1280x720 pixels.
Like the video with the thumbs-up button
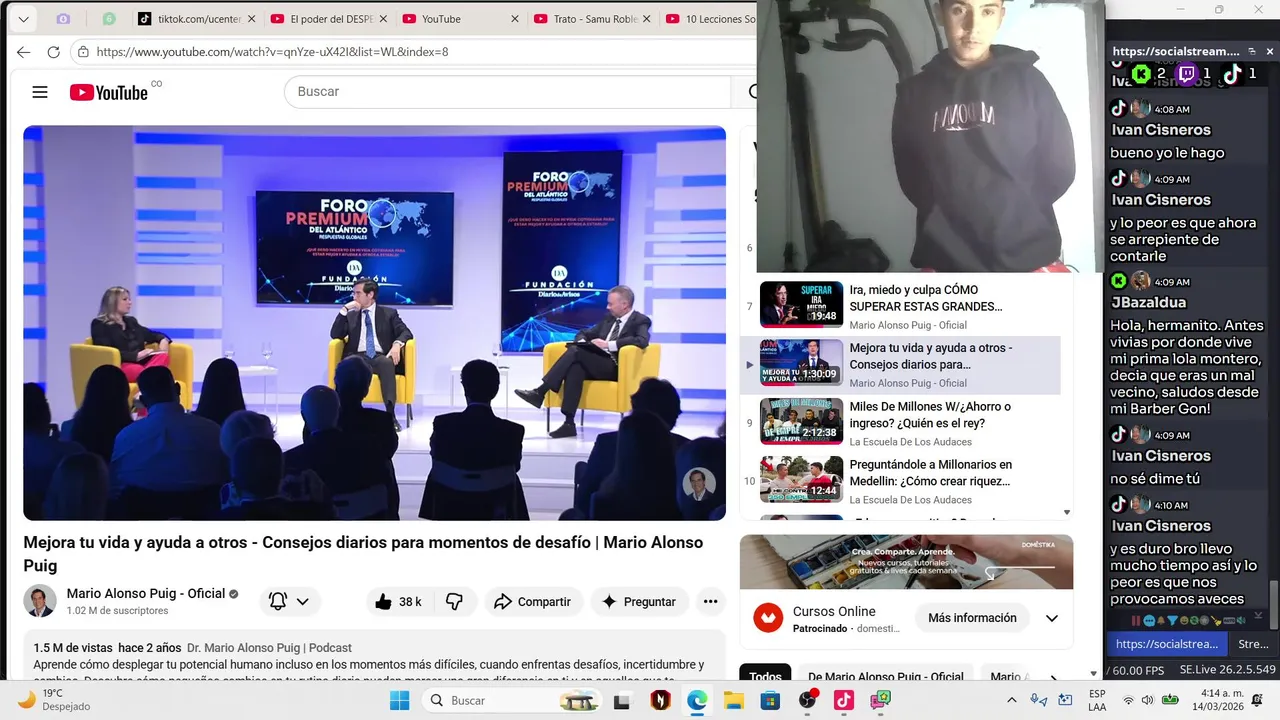click(x=398, y=602)
